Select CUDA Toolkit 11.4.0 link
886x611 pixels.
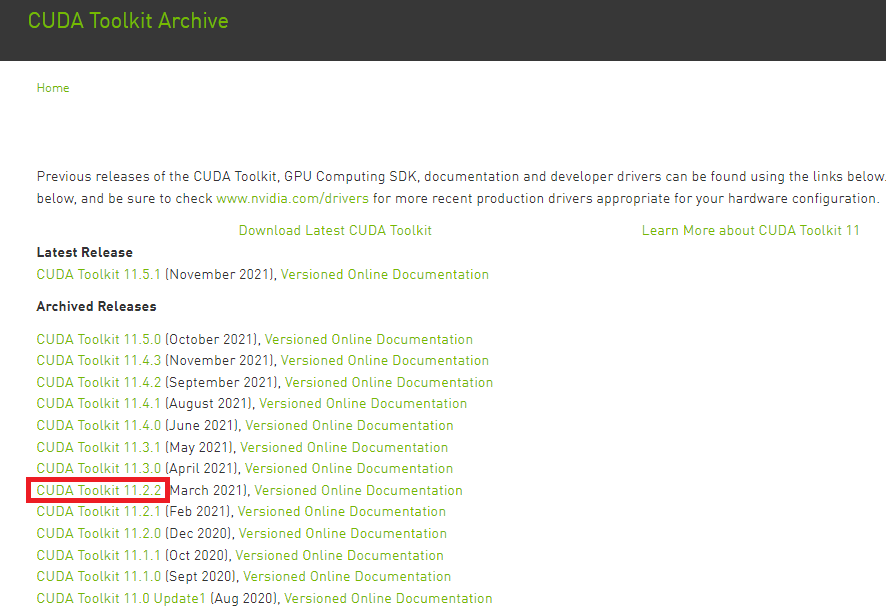[98, 426]
